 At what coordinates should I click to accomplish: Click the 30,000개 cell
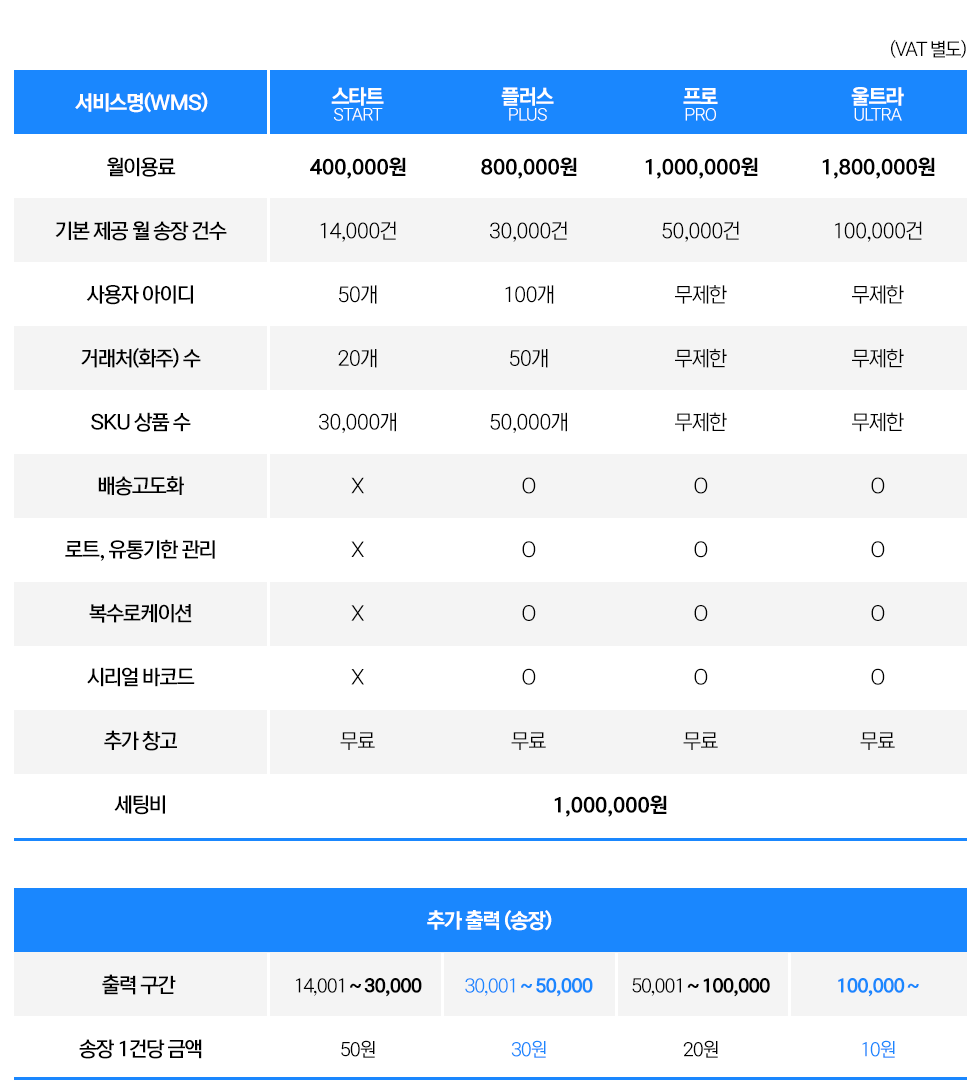tap(358, 422)
